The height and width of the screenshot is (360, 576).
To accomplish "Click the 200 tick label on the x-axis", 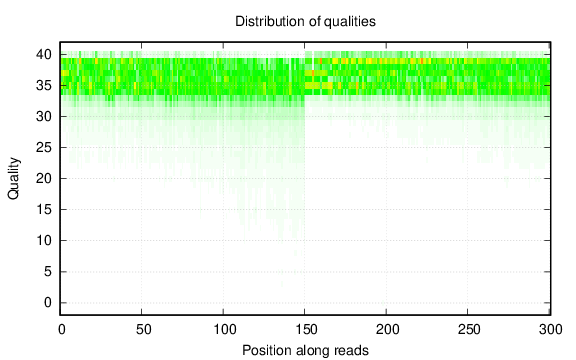I will click(x=388, y=329).
